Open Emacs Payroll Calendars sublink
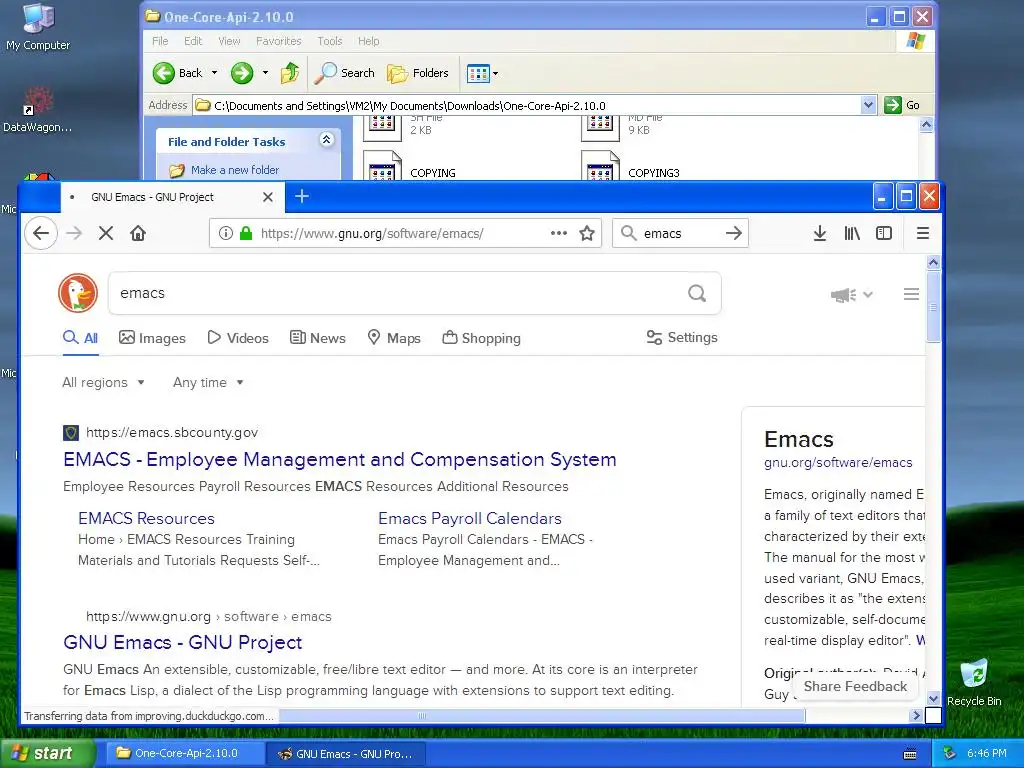Screen dimensions: 1024x768 tap(470, 519)
